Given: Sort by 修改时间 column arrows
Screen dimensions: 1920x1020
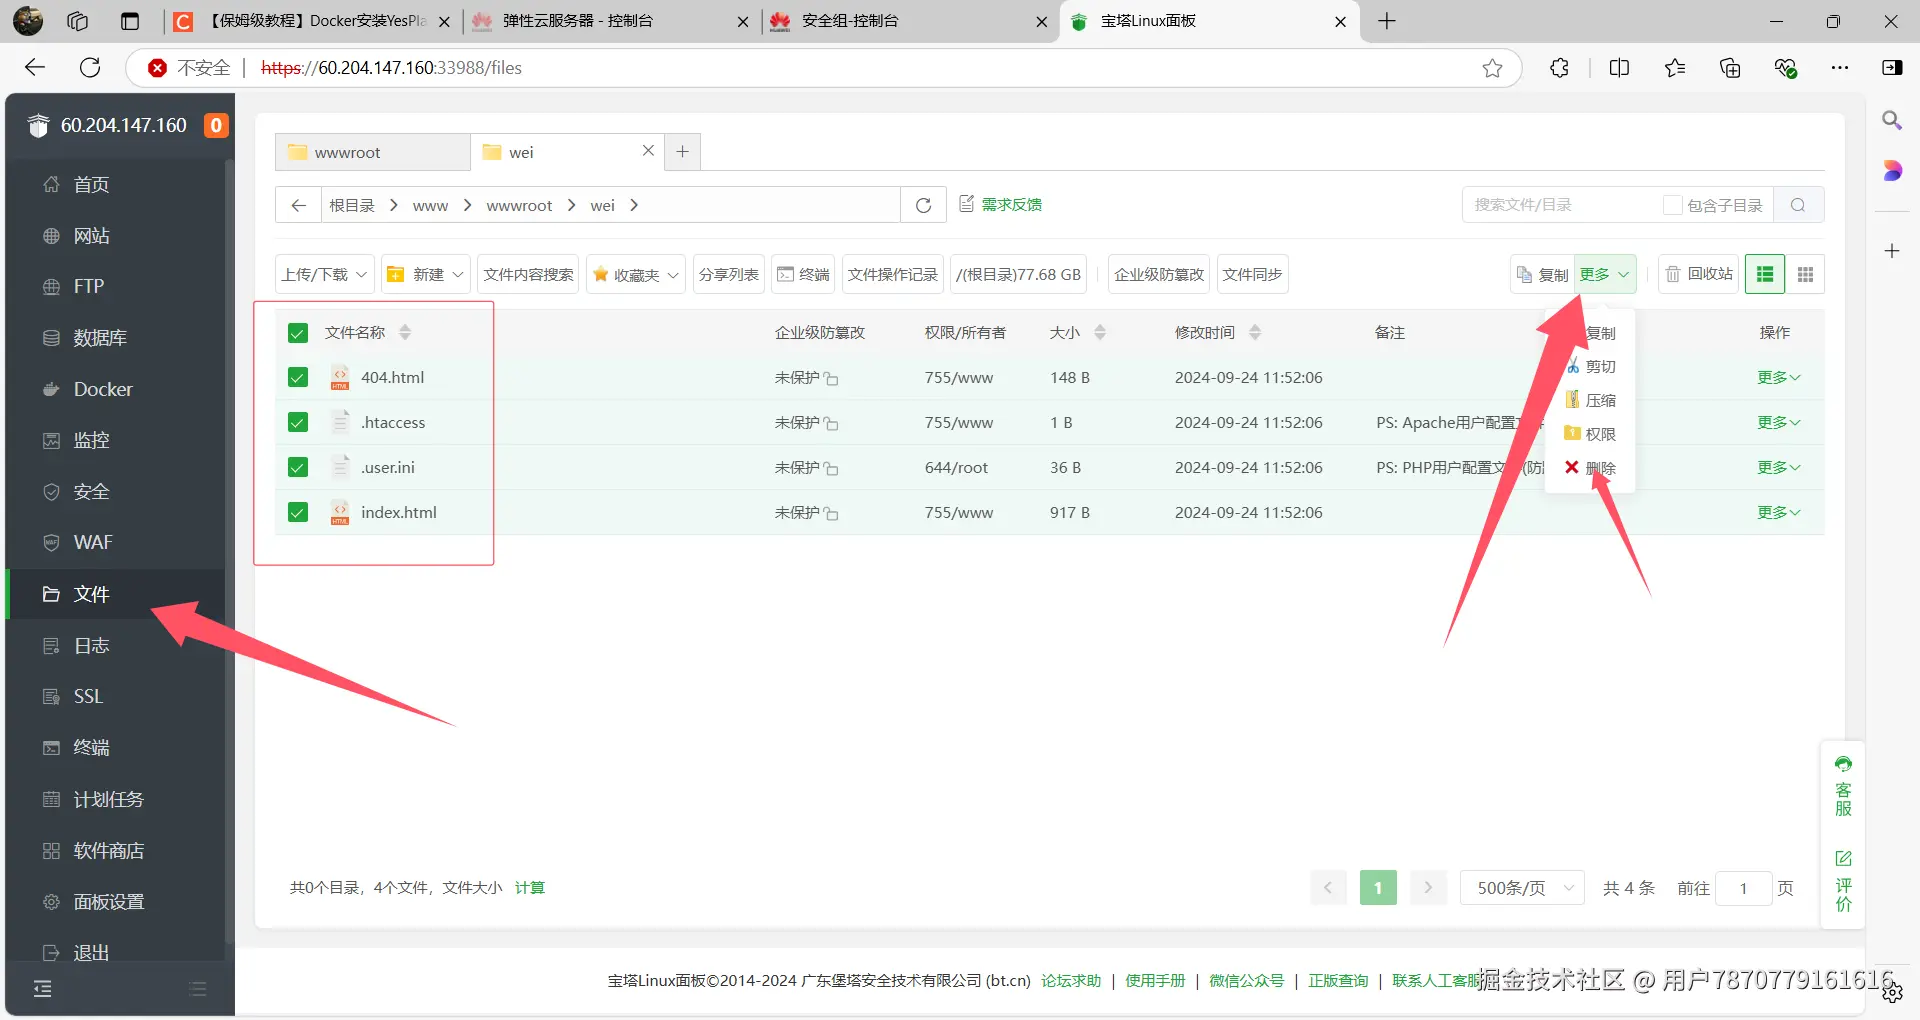Looking at the screenshot, I should [x=1255, y=333].
